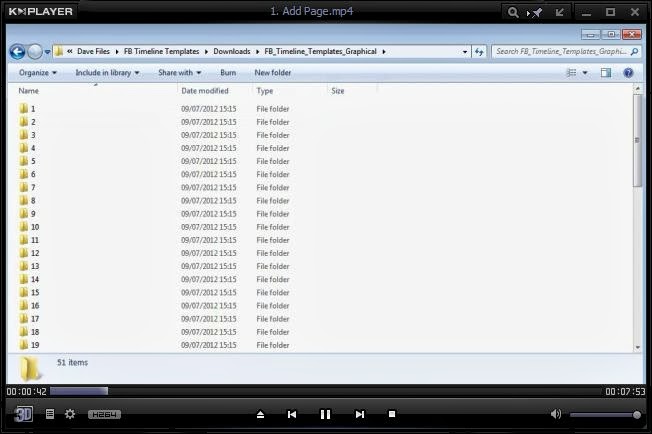
Task: Toggle the pin always-on-top icon
Action: click(x=535, y=12)
